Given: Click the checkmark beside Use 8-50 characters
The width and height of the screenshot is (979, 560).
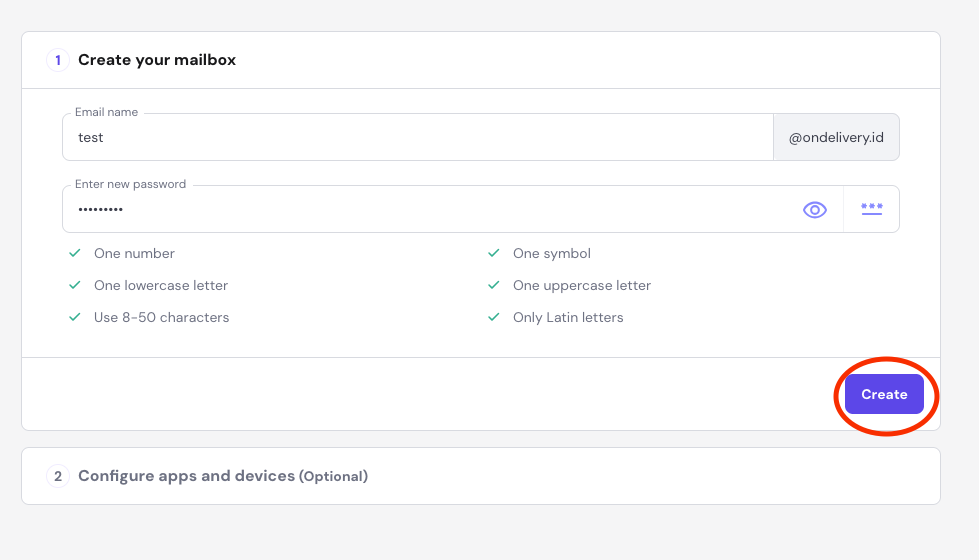Looking at the screenshot, I should point(74,318).
